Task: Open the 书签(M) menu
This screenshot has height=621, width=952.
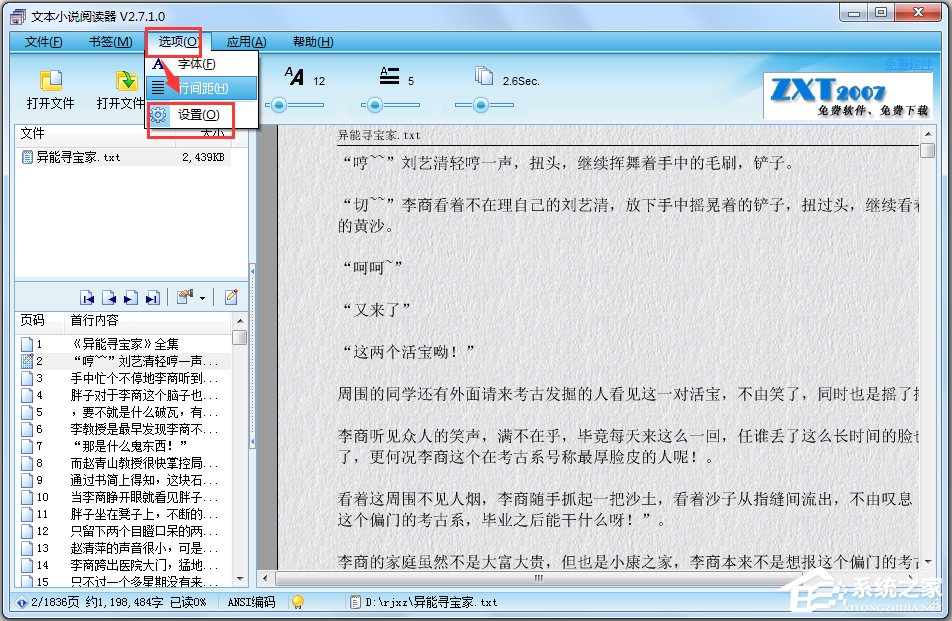Action: click(106, 41)
